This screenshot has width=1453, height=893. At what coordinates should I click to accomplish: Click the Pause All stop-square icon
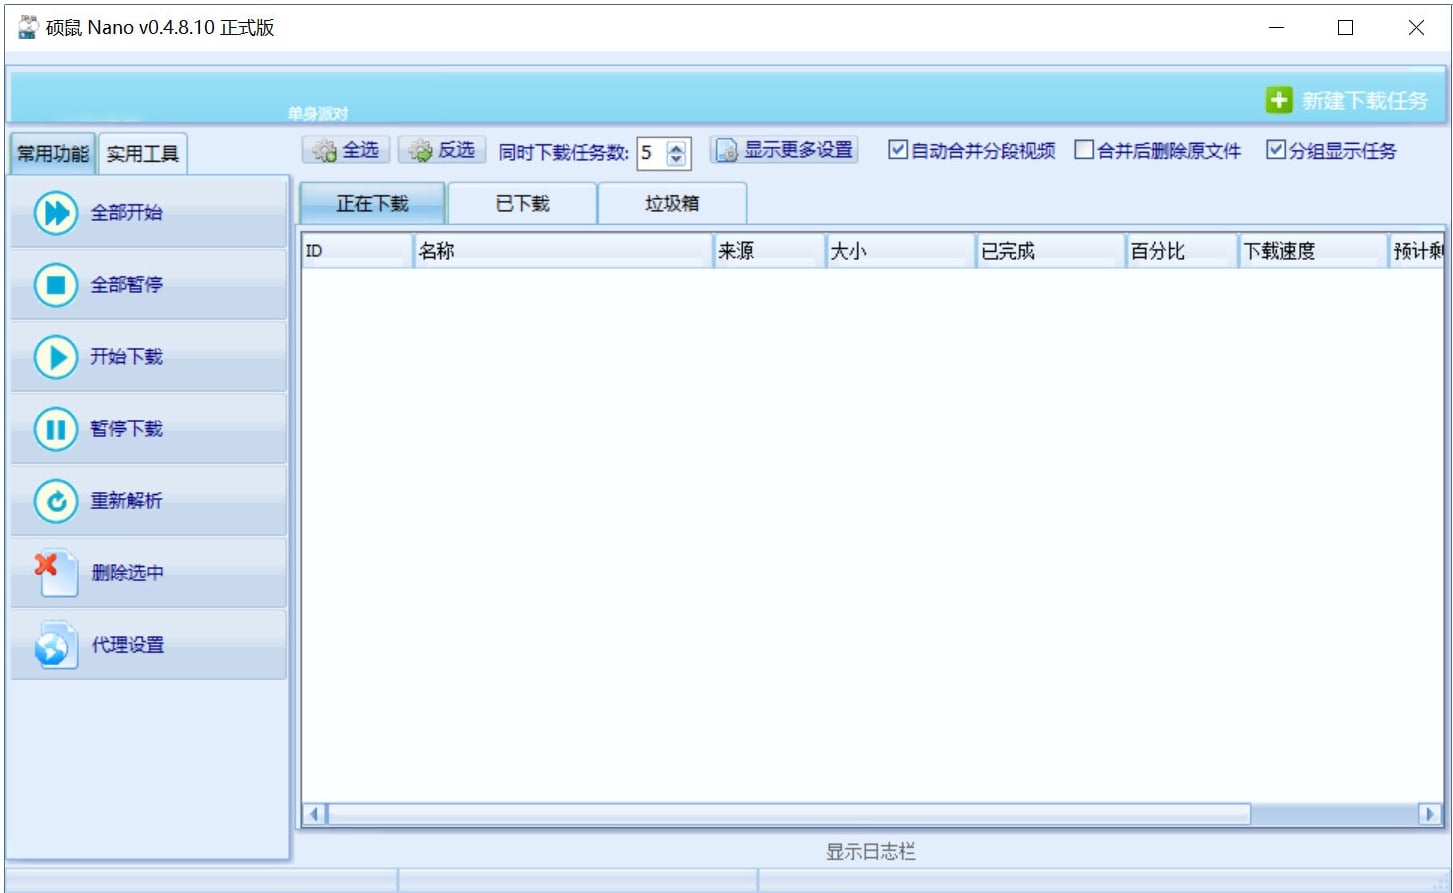(x=55, y=284)
